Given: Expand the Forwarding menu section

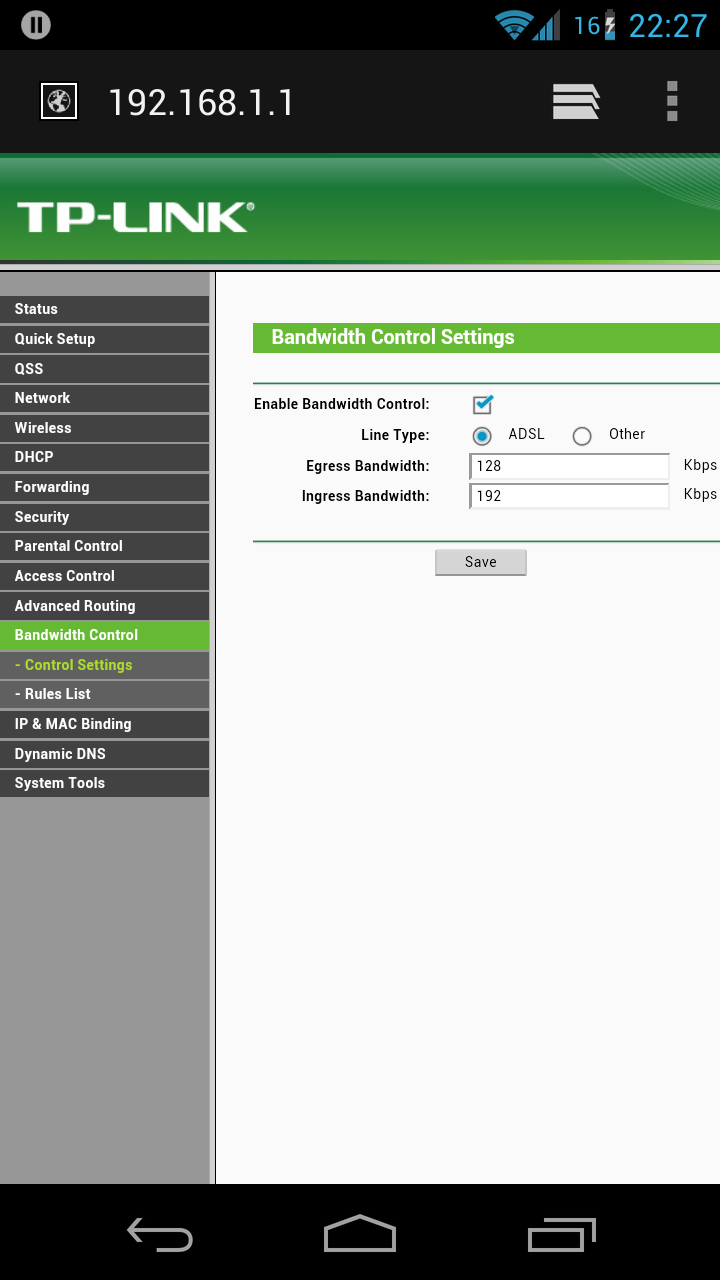Looking at the screenshot, I should click(x=104, y=487).
